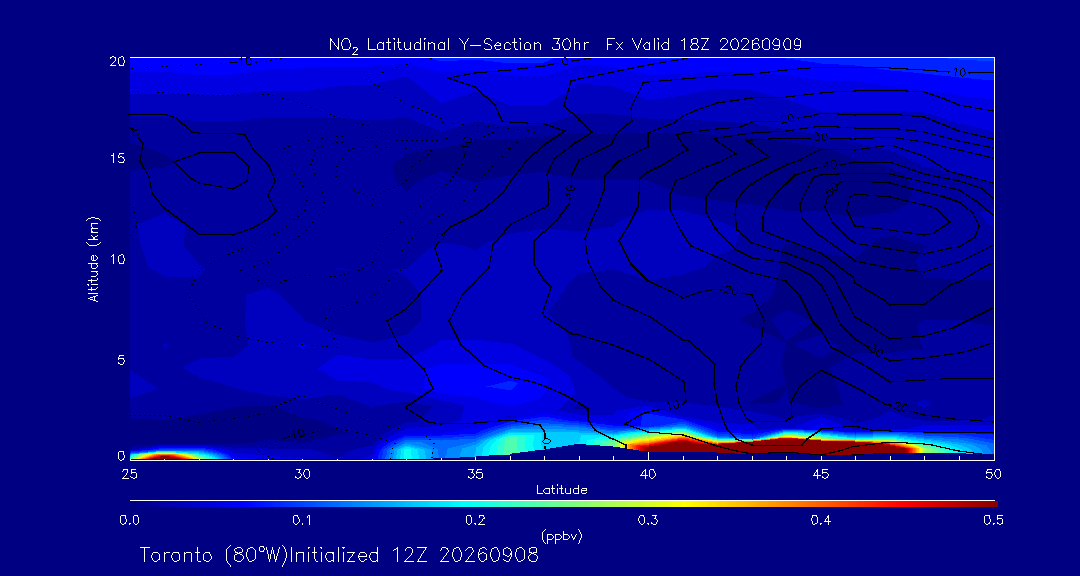Click the Initialized 12Z 20260908 text
This screenshot has height=576, width=1080.
413,555
